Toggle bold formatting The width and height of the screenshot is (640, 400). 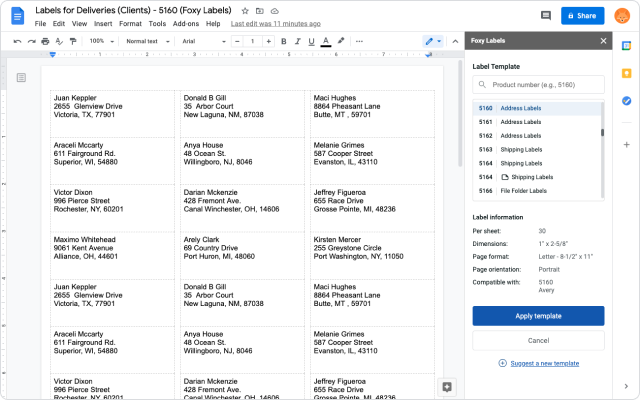coord(284,41)
